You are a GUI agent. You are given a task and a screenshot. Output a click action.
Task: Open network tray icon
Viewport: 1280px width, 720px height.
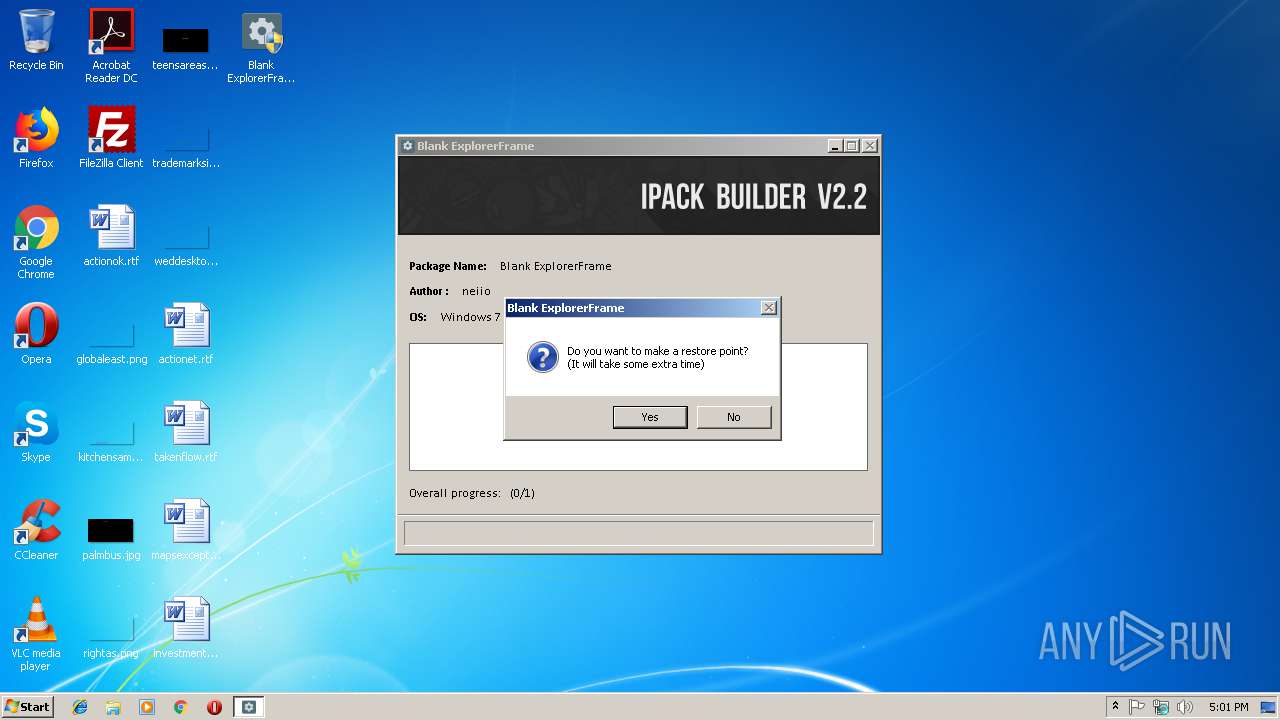tap(1161, 707)
